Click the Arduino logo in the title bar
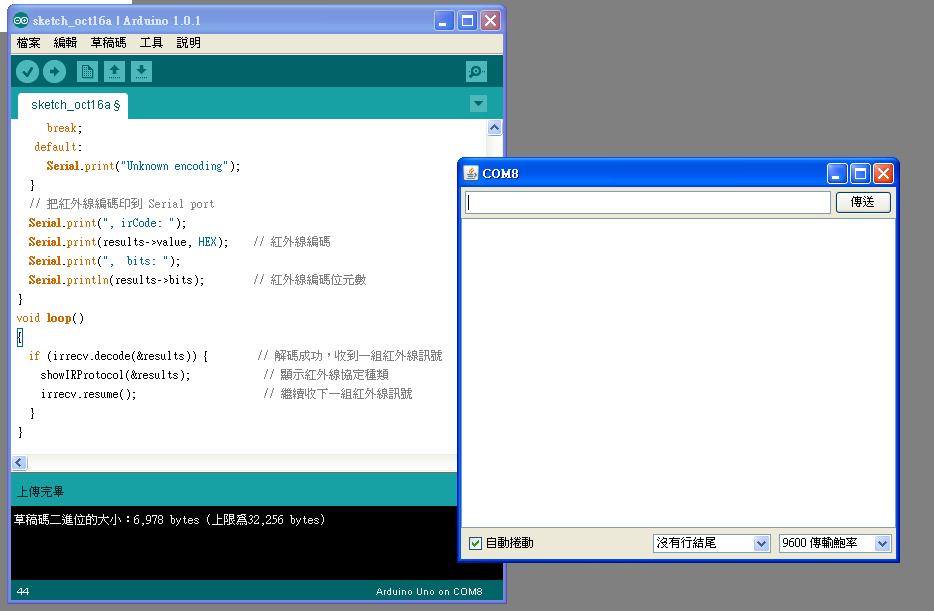 click(21, 20)
